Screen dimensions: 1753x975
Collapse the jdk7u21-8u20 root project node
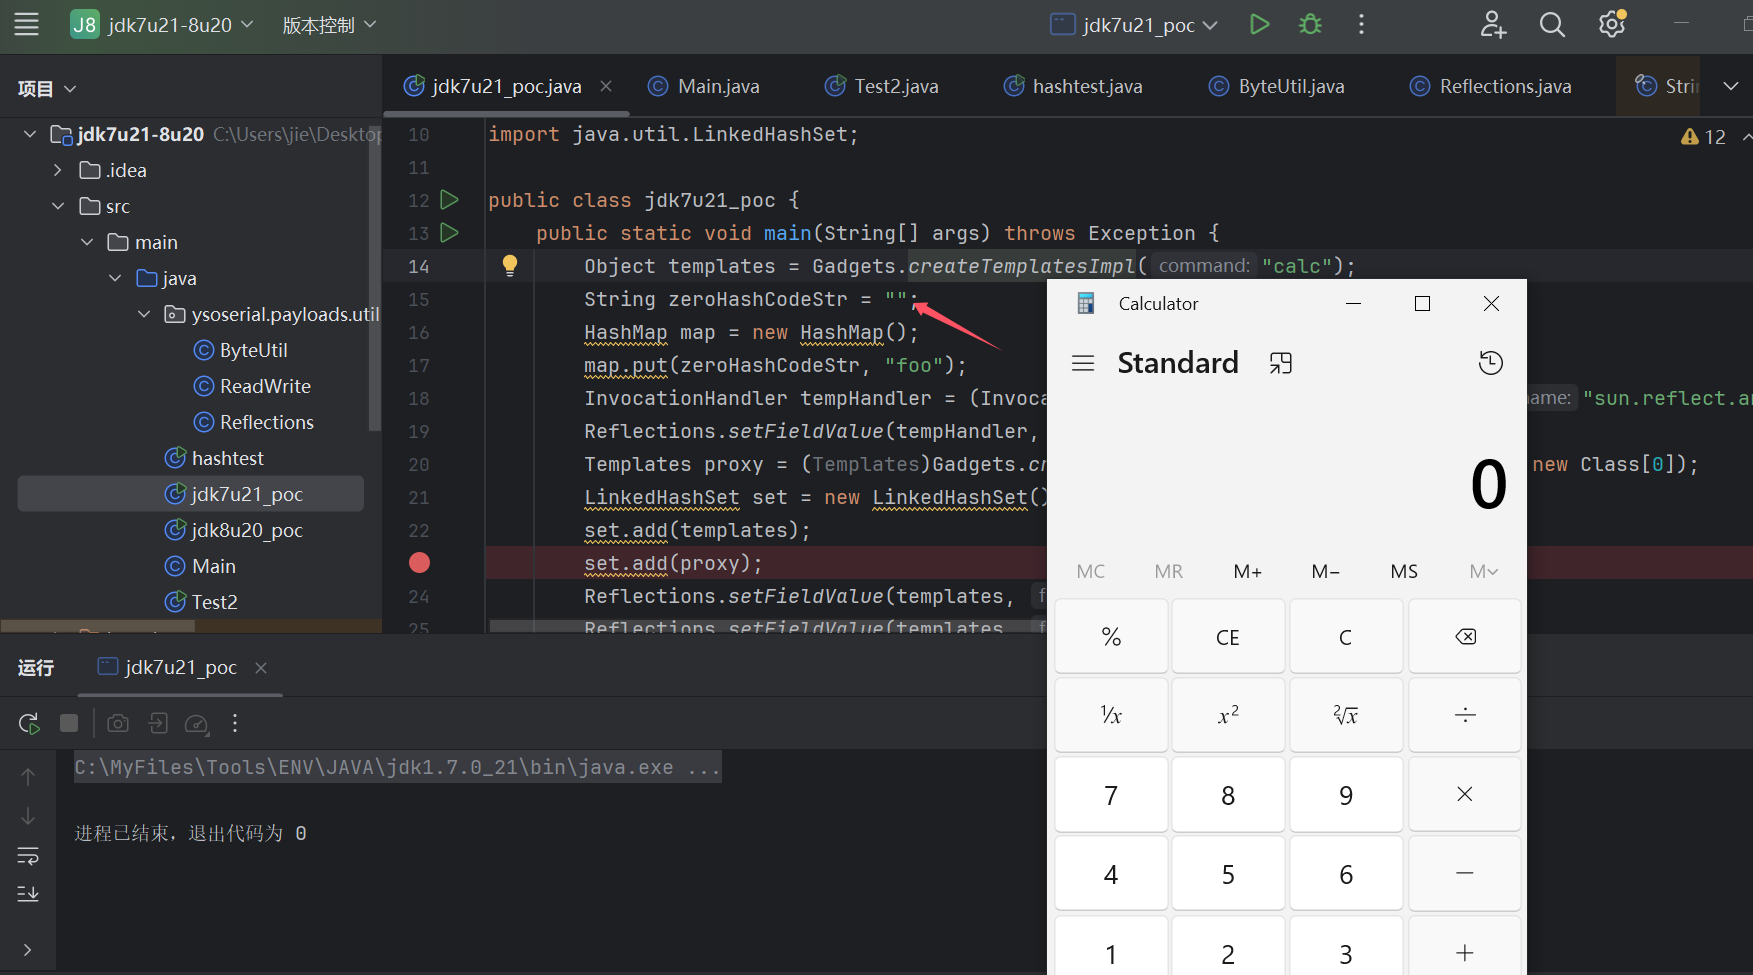click(x=29, y=134)
